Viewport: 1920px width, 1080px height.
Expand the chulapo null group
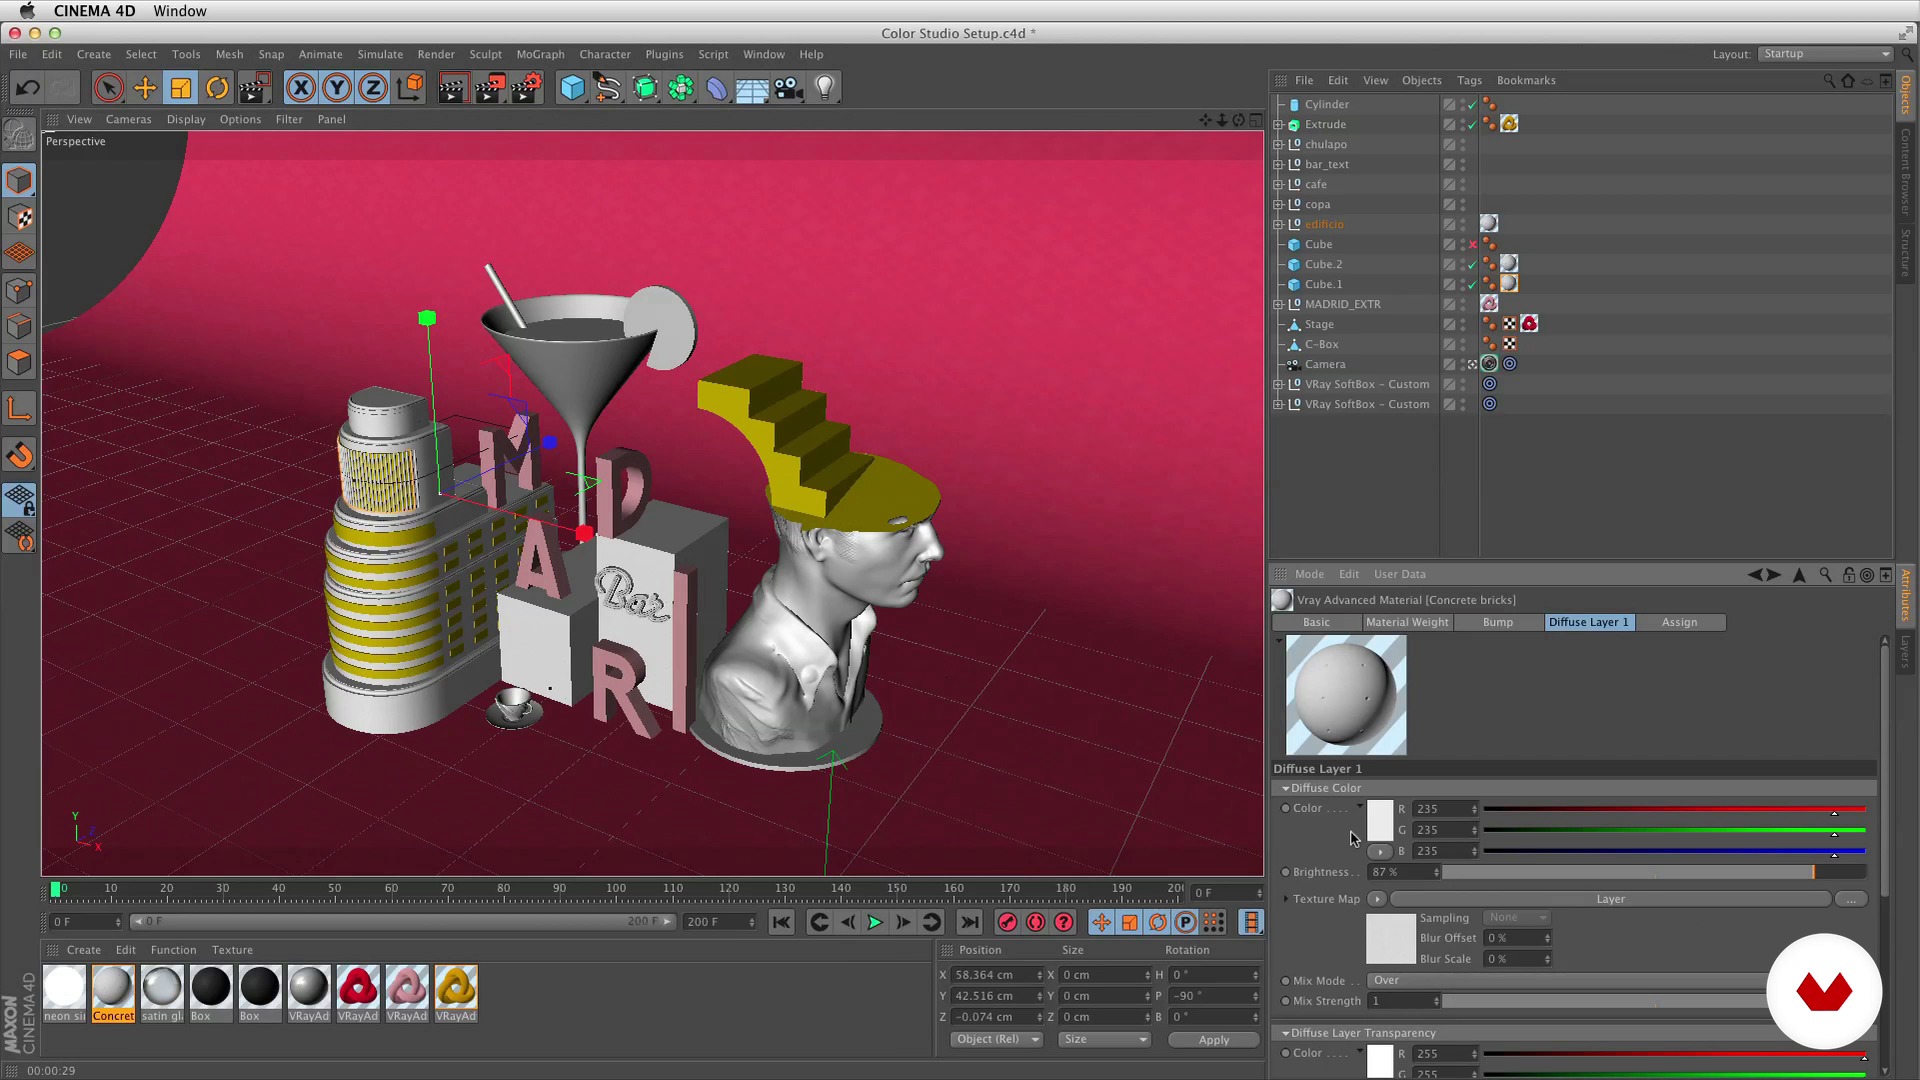tap(1278, 144)
